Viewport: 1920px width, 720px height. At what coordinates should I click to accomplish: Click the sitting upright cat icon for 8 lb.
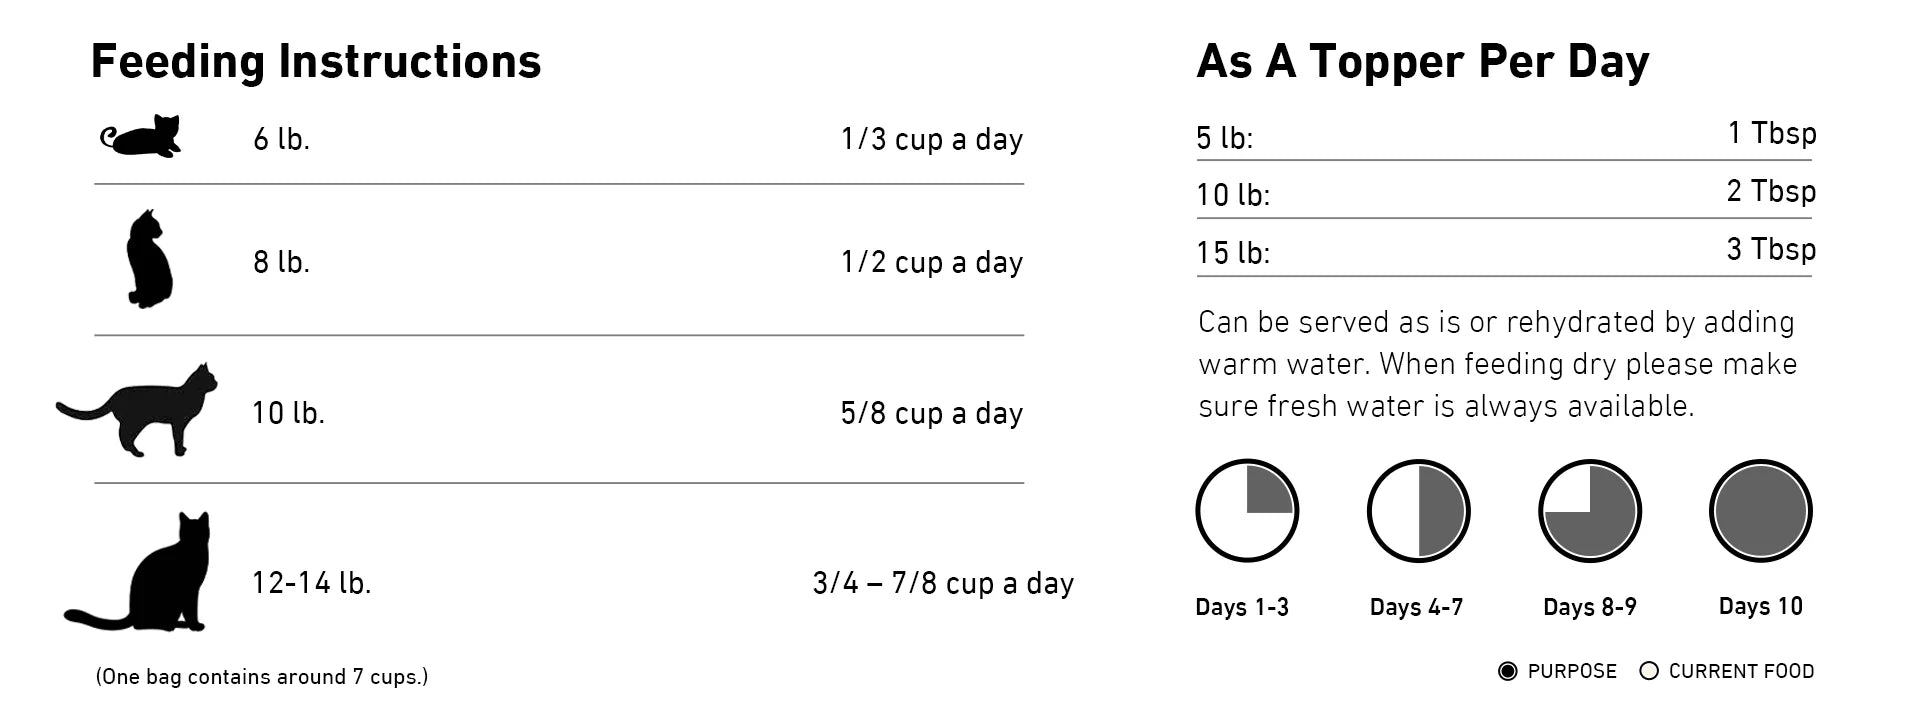(150, 258)
